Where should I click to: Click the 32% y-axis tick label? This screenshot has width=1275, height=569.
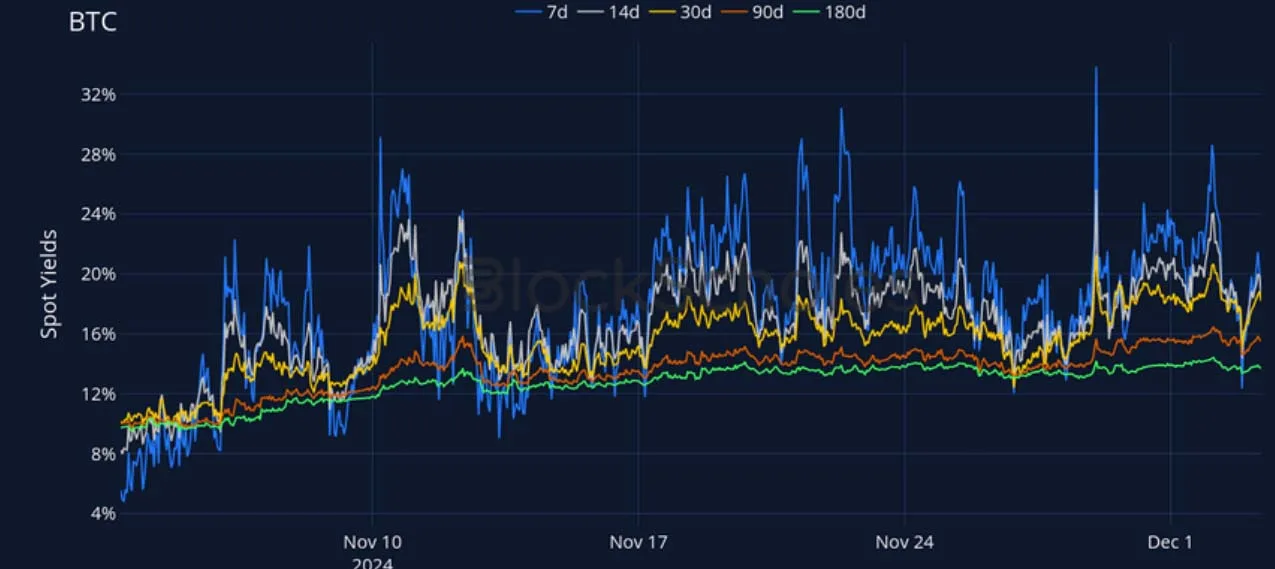pyautogui.click(x=99, y=94)
